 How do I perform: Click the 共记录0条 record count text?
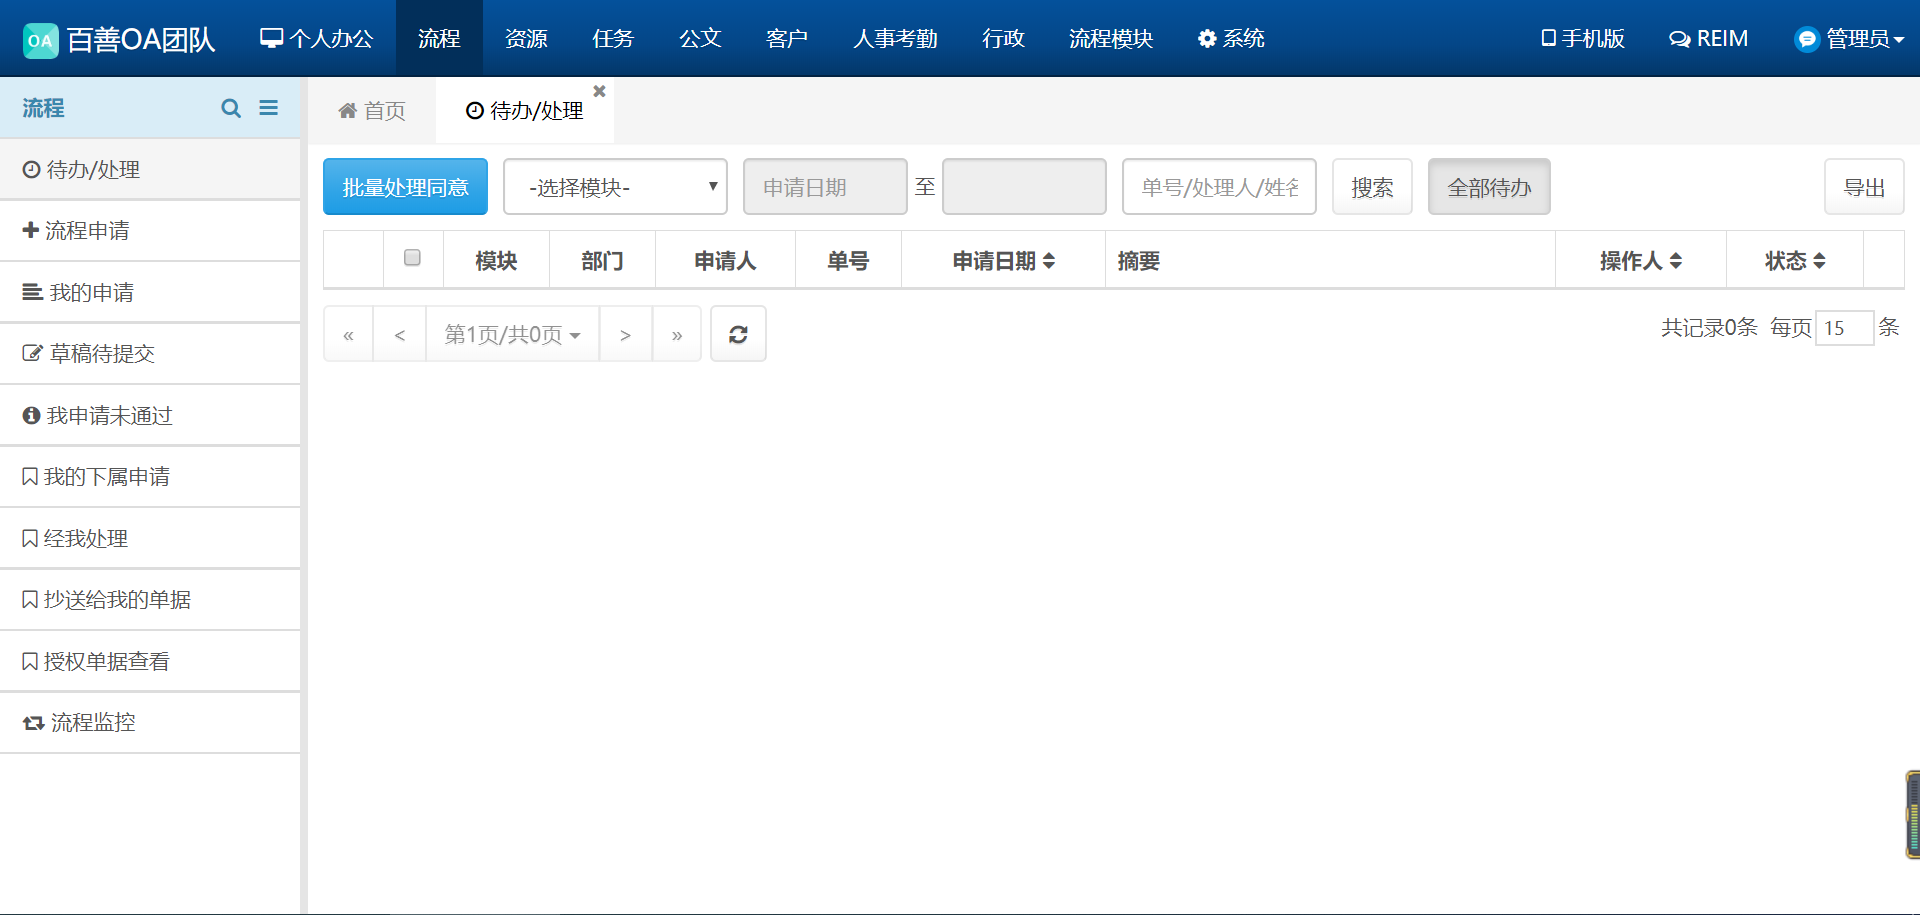[x=1709, y=328]
